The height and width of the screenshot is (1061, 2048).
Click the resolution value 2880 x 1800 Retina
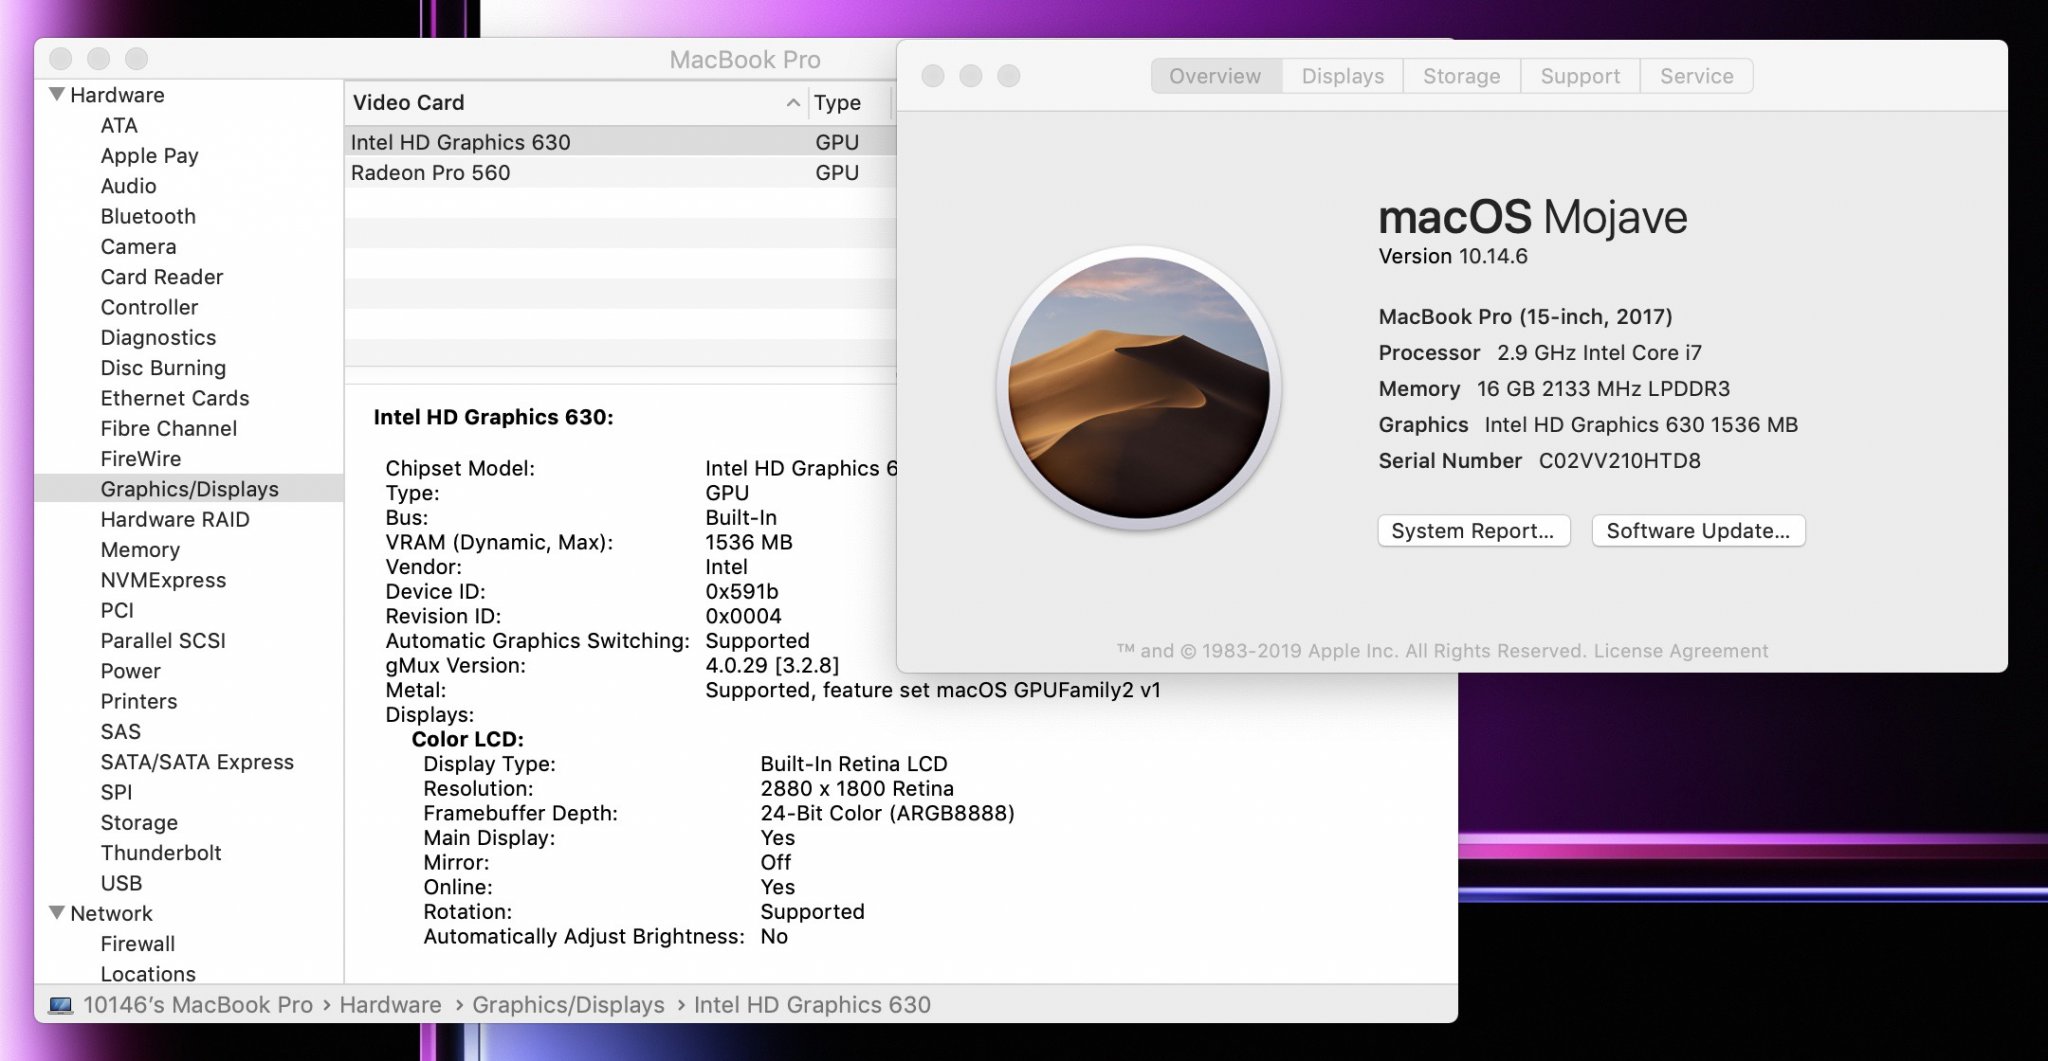(x=857, y=789)
